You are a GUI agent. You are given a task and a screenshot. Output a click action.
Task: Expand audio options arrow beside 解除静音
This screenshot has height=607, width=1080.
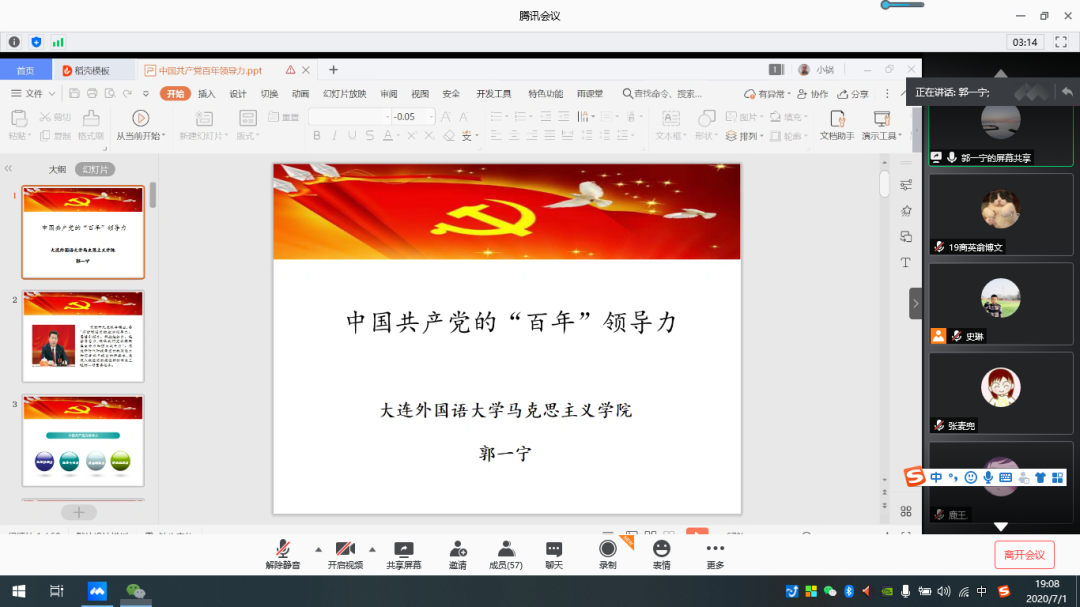(x=319, y=549)
